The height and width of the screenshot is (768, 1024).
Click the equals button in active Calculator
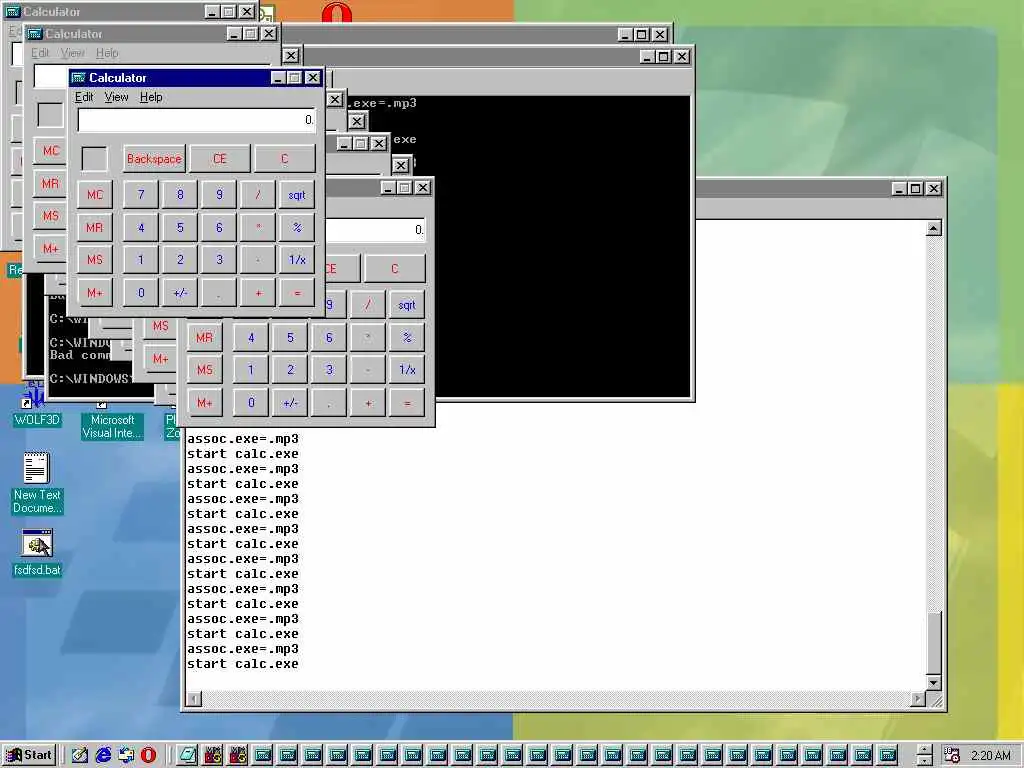[297, 293]
